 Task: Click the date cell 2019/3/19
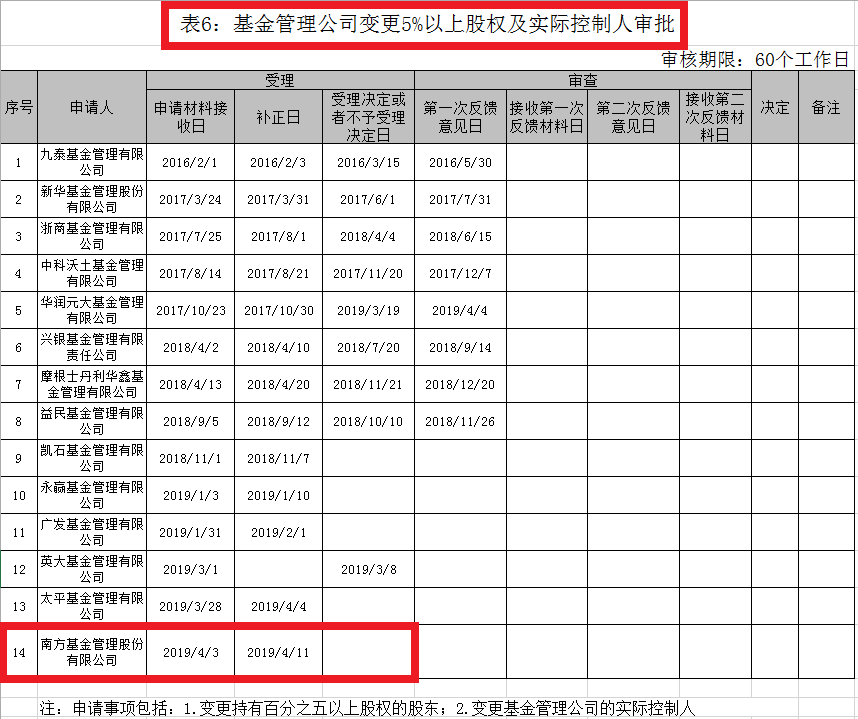coord(368,310)
